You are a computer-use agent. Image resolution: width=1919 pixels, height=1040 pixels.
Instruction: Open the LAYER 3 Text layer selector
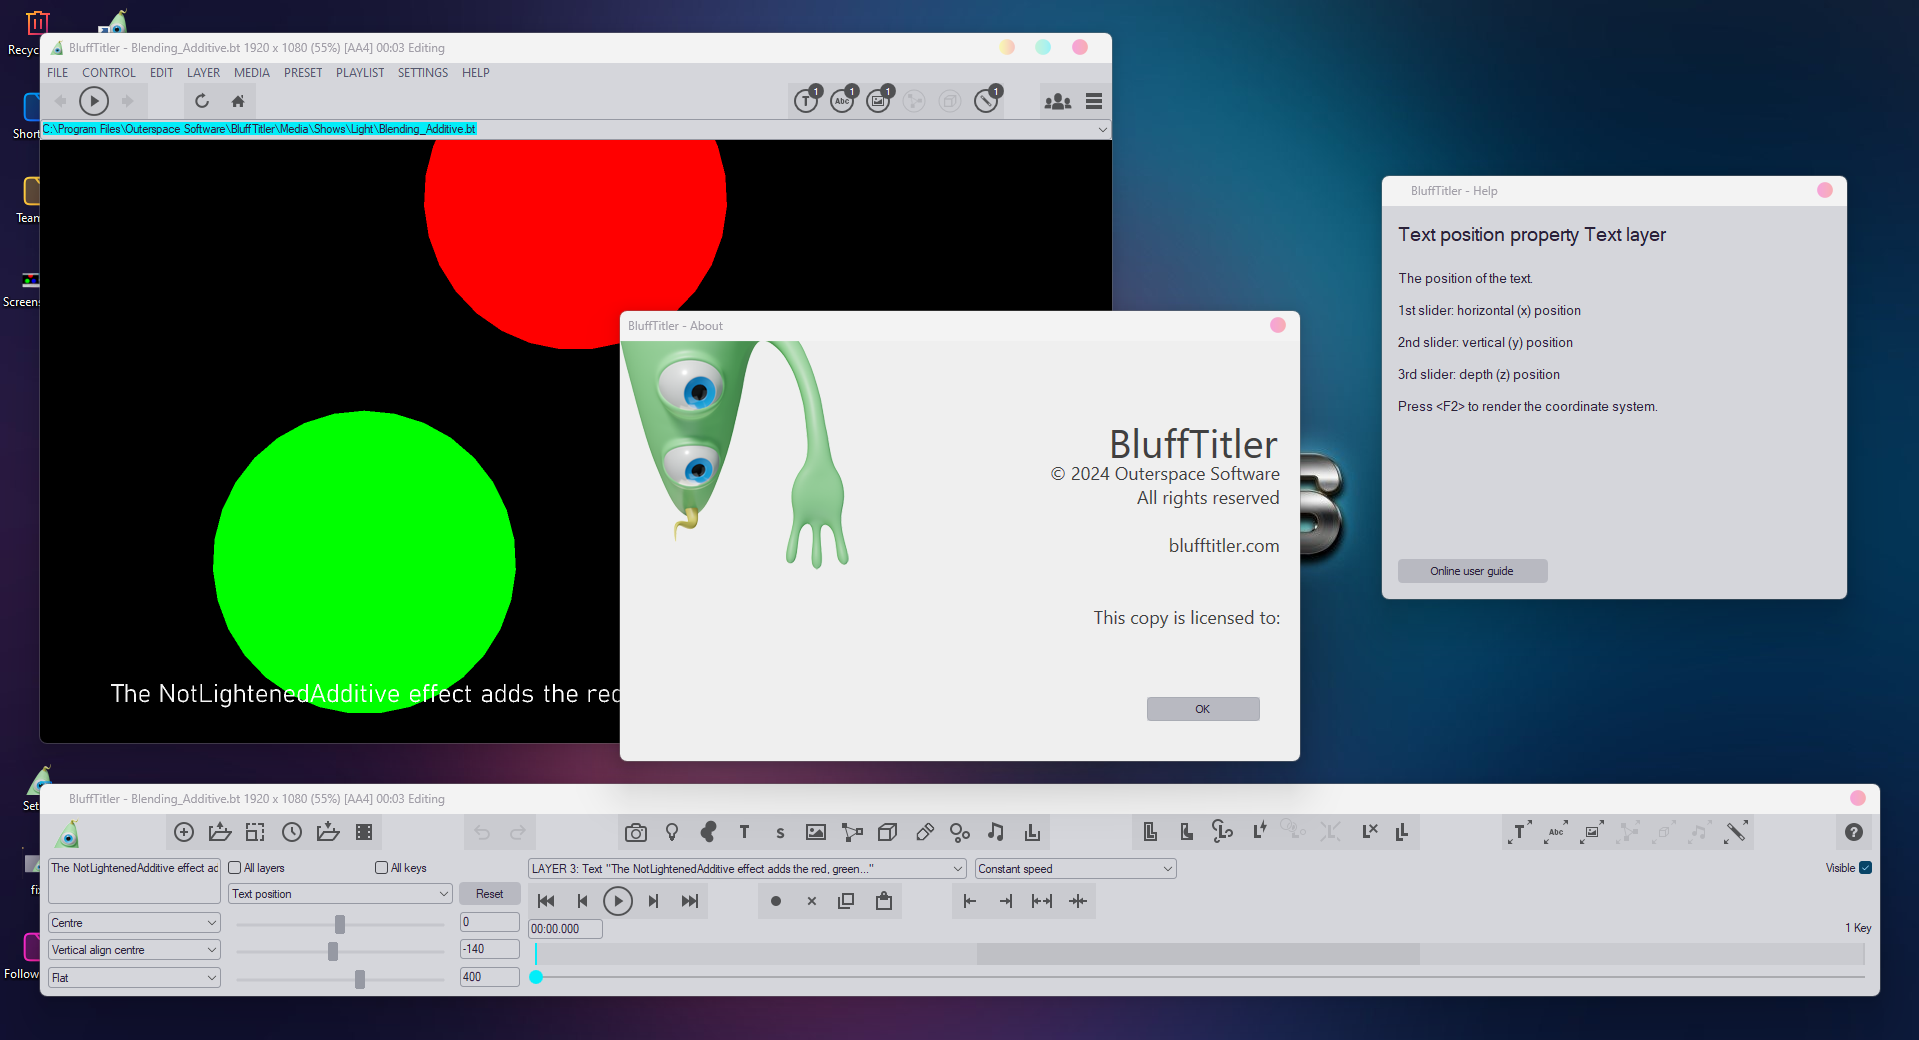[747, 869]
